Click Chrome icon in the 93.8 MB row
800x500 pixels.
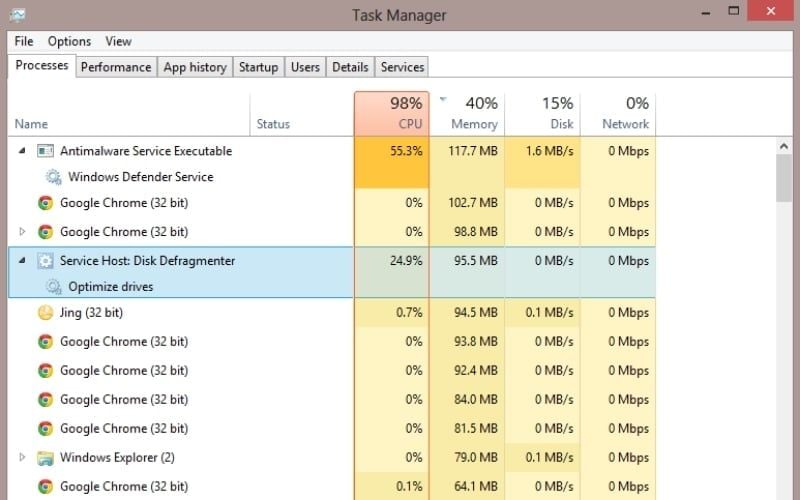45,341
